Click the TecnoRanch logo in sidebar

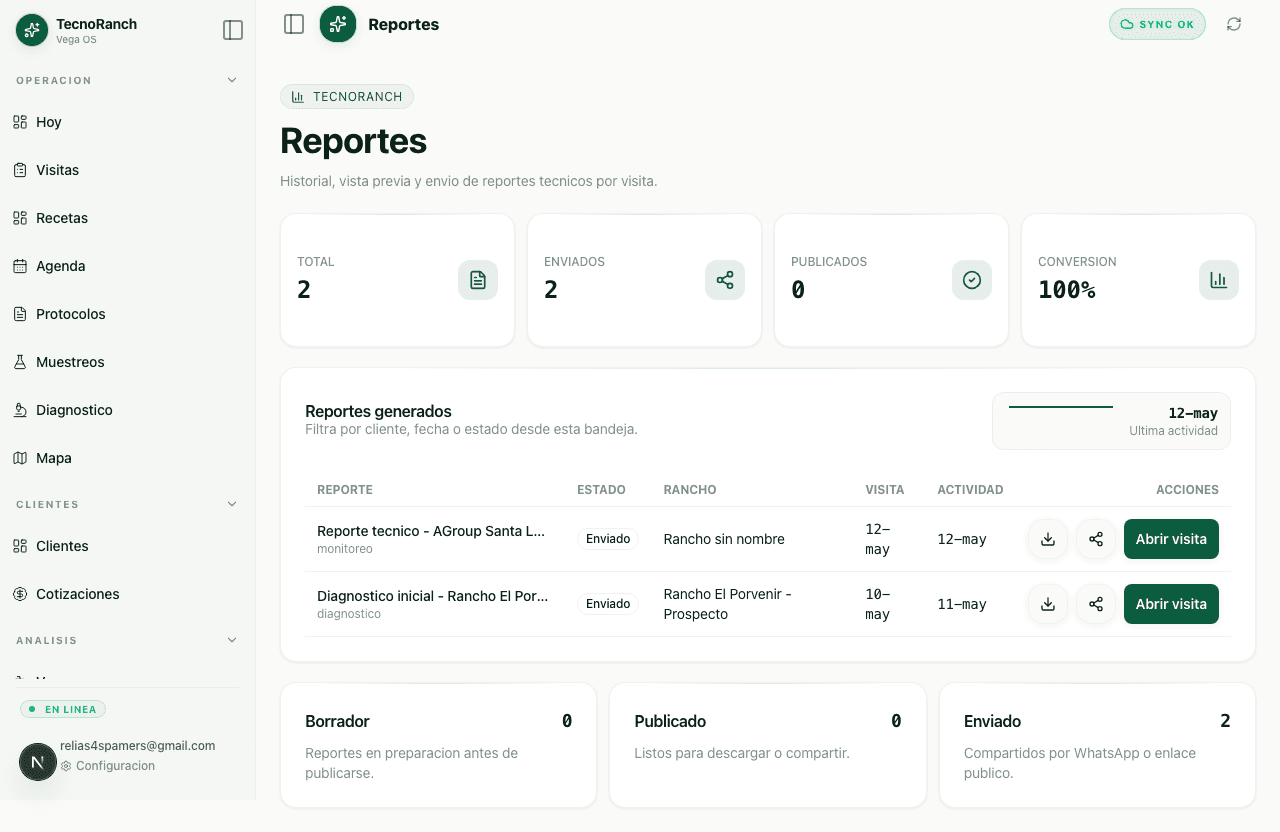click(32, 30)
